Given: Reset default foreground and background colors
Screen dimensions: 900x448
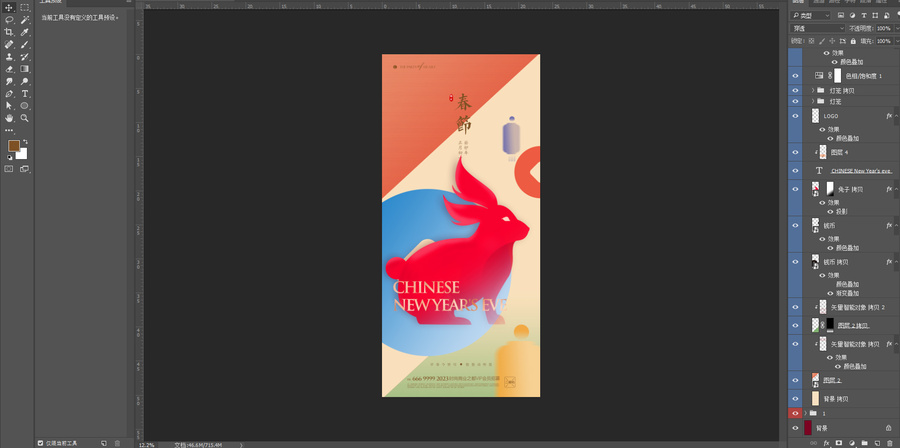Looking at the screenshot, I should (x=10, y=157).
